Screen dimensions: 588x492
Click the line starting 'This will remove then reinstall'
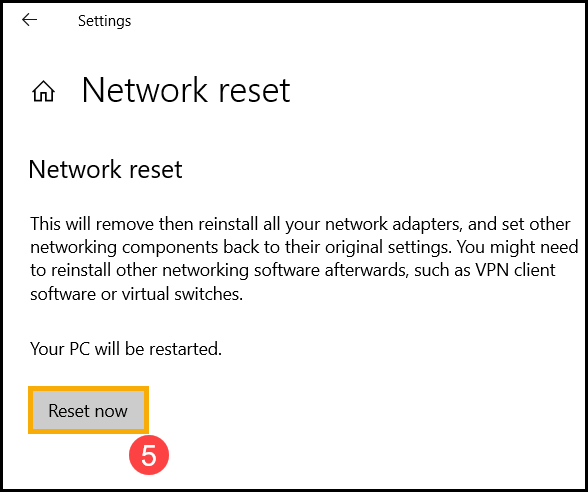click(x=300, y=224)
